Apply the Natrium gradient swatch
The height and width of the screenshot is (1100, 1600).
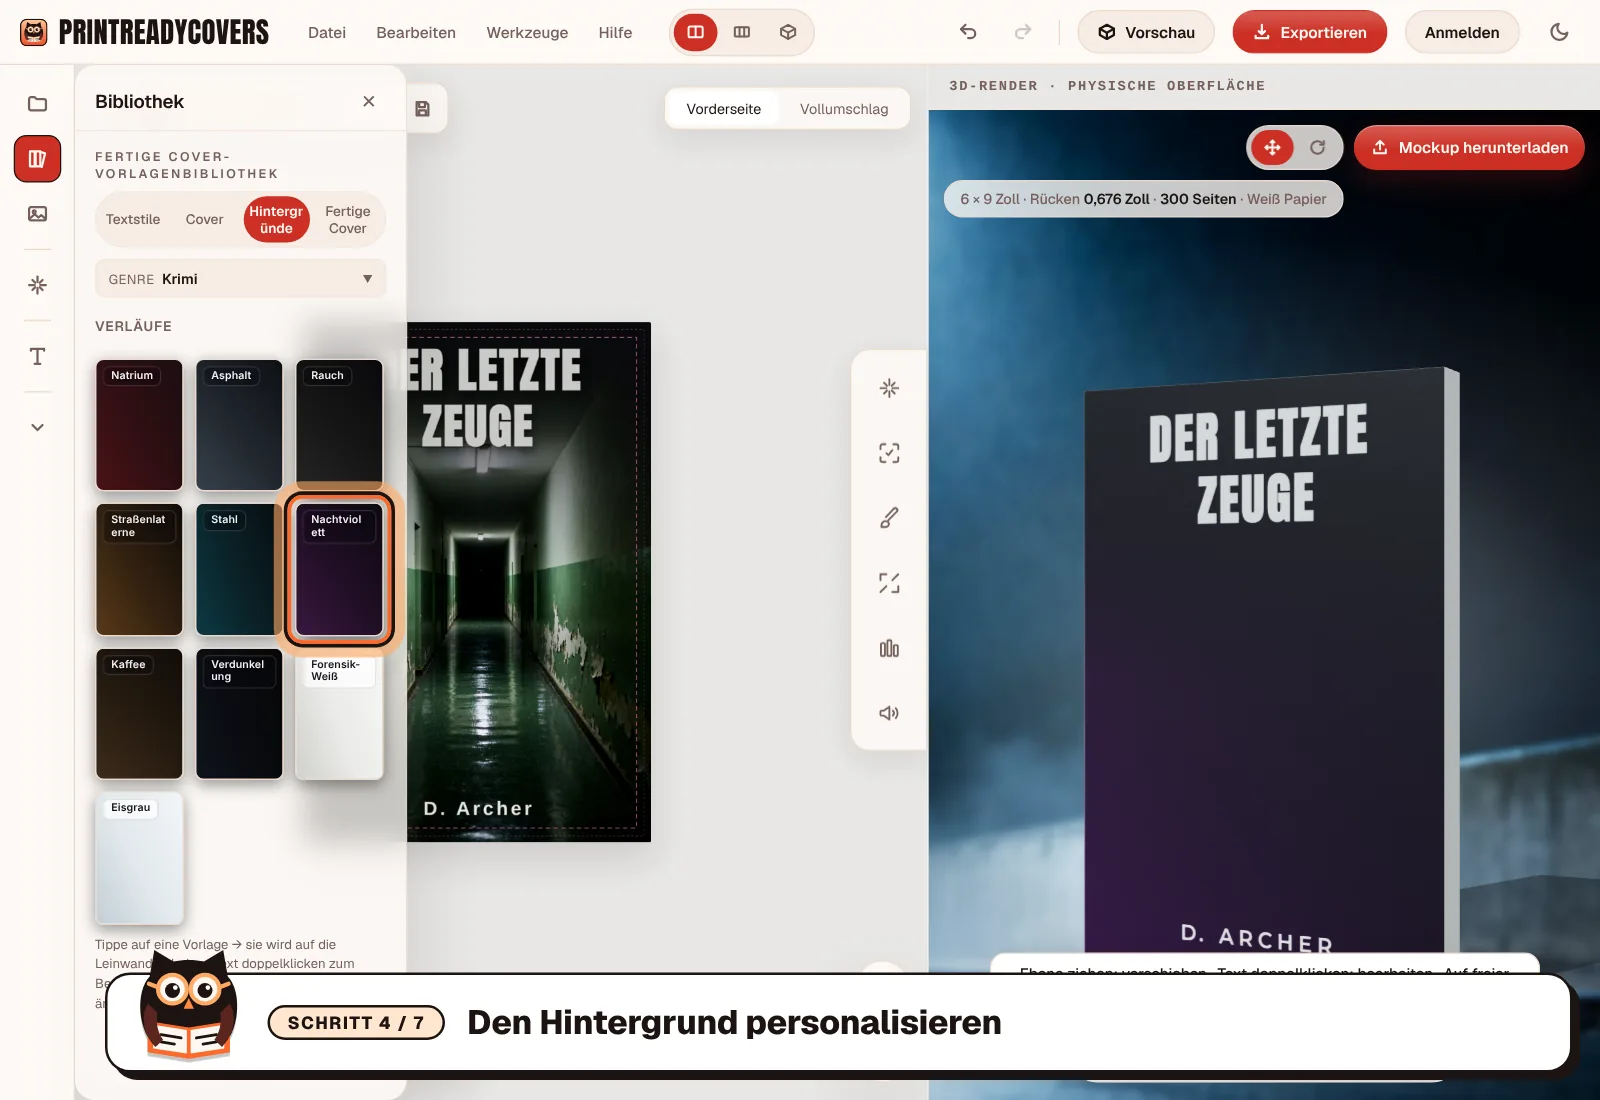[x=139, y=425]
